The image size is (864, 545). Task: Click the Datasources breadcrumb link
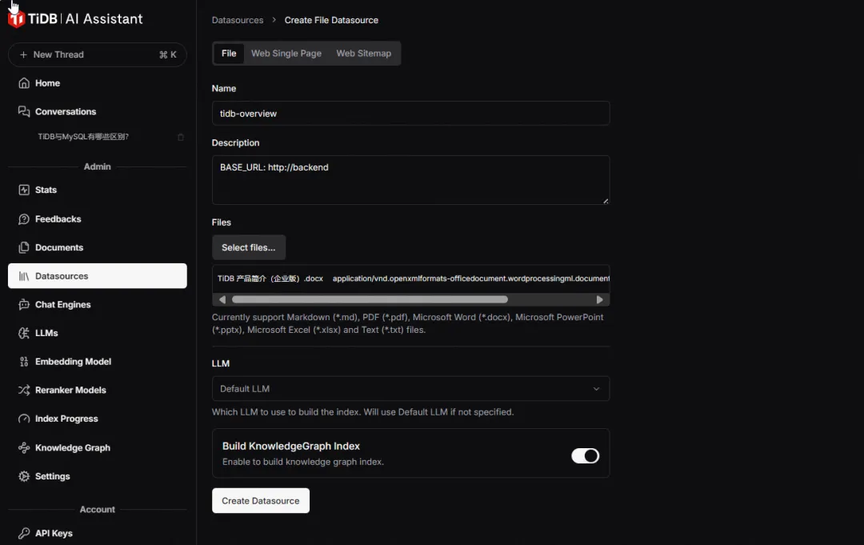tap(237, 20)
